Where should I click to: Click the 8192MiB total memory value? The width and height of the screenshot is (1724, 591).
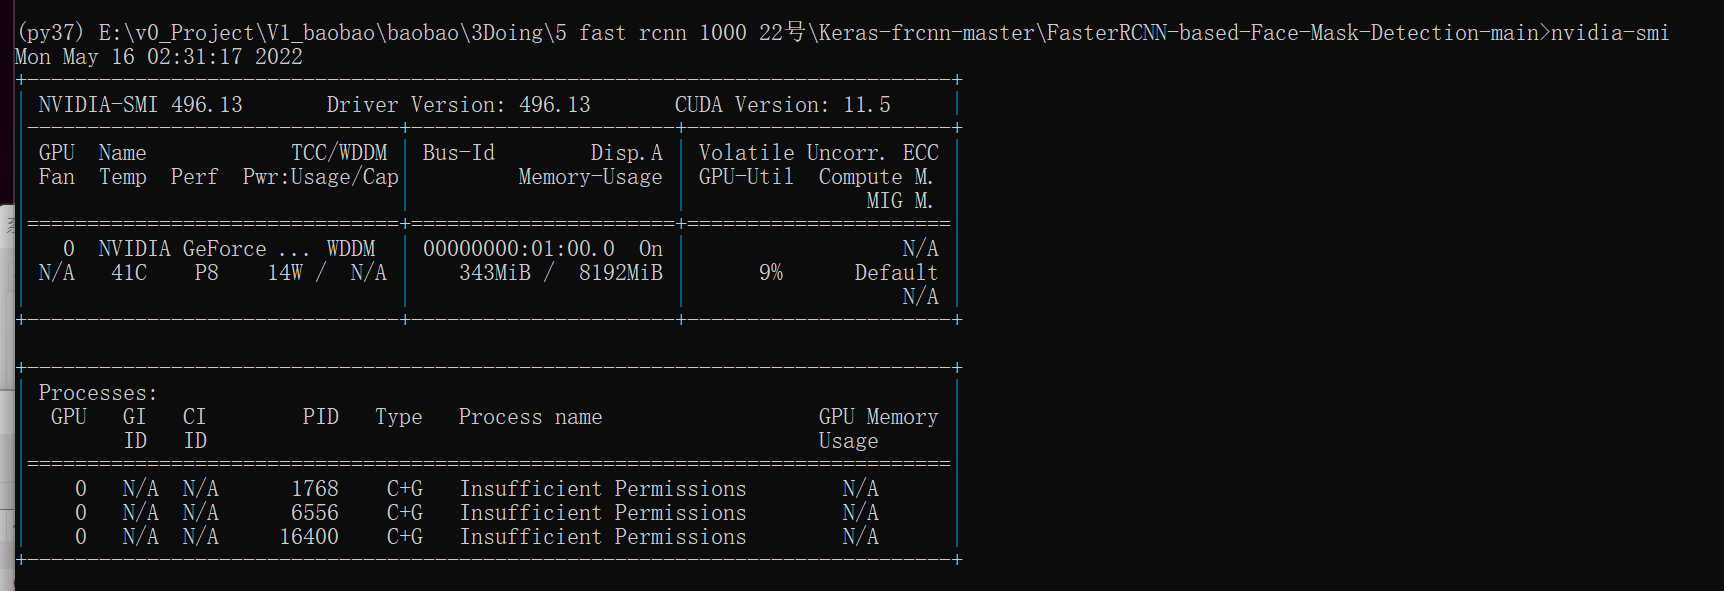(x=620, y=273)
